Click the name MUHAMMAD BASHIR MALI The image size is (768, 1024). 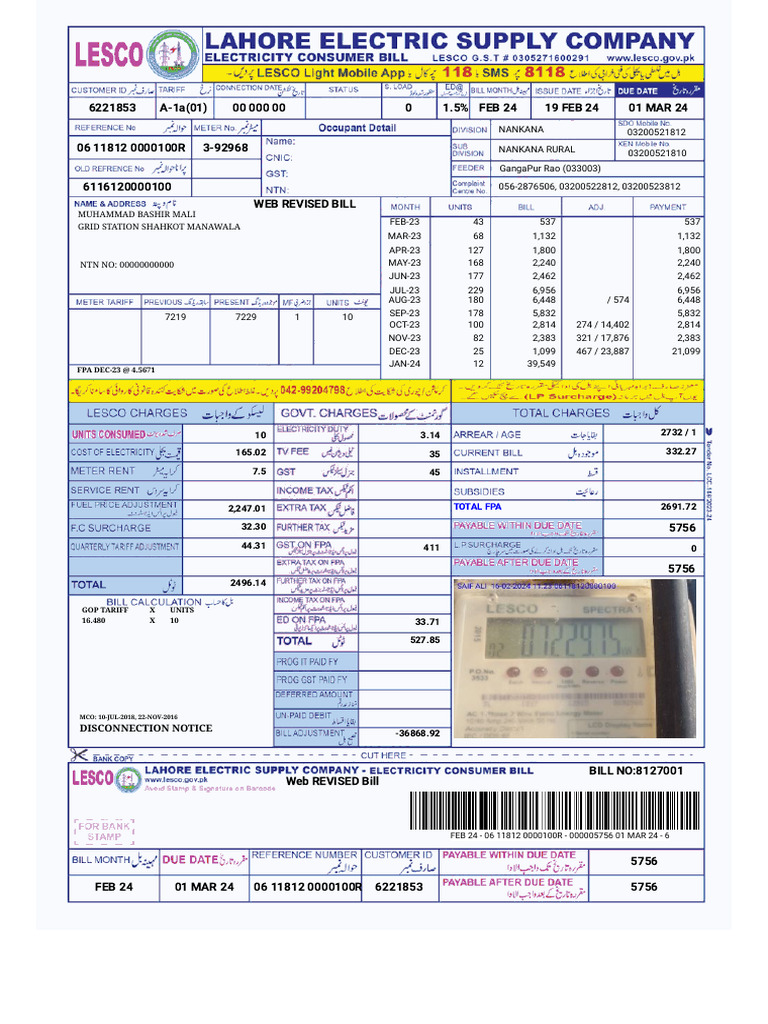pos(136,214)
